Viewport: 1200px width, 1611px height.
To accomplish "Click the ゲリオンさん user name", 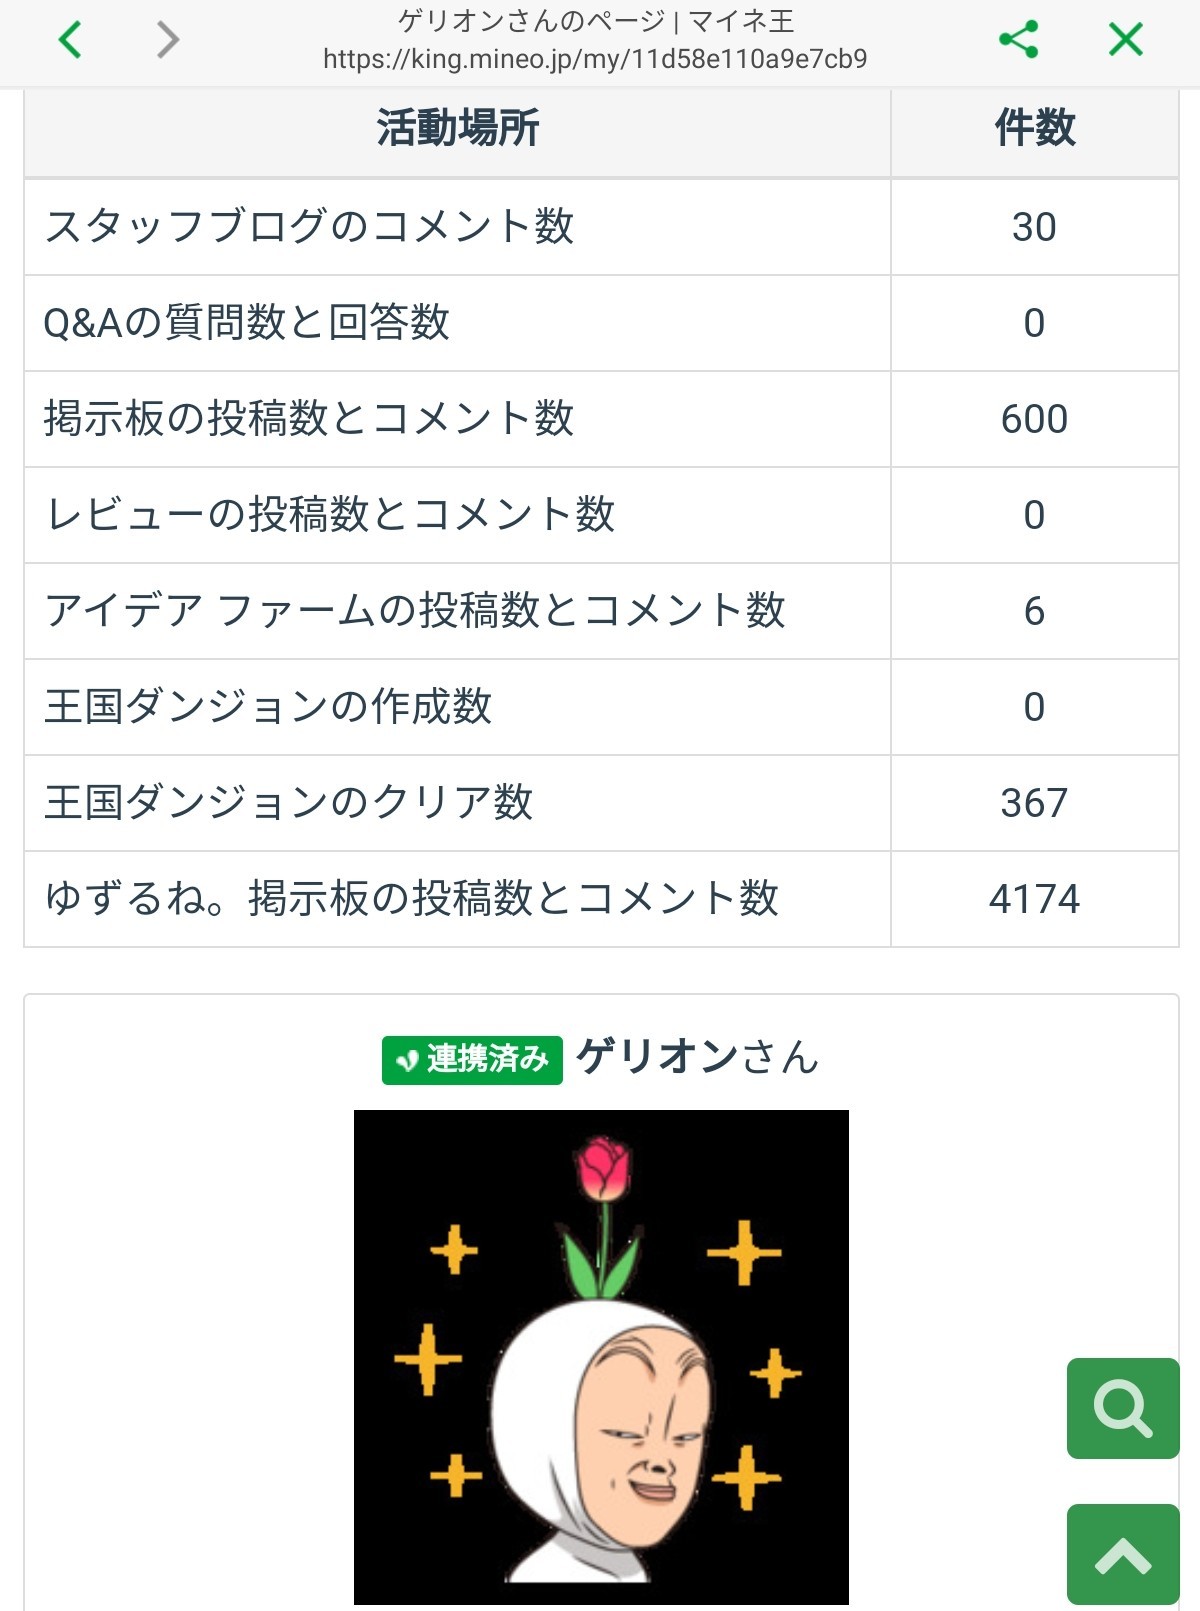I will 697,1057.
